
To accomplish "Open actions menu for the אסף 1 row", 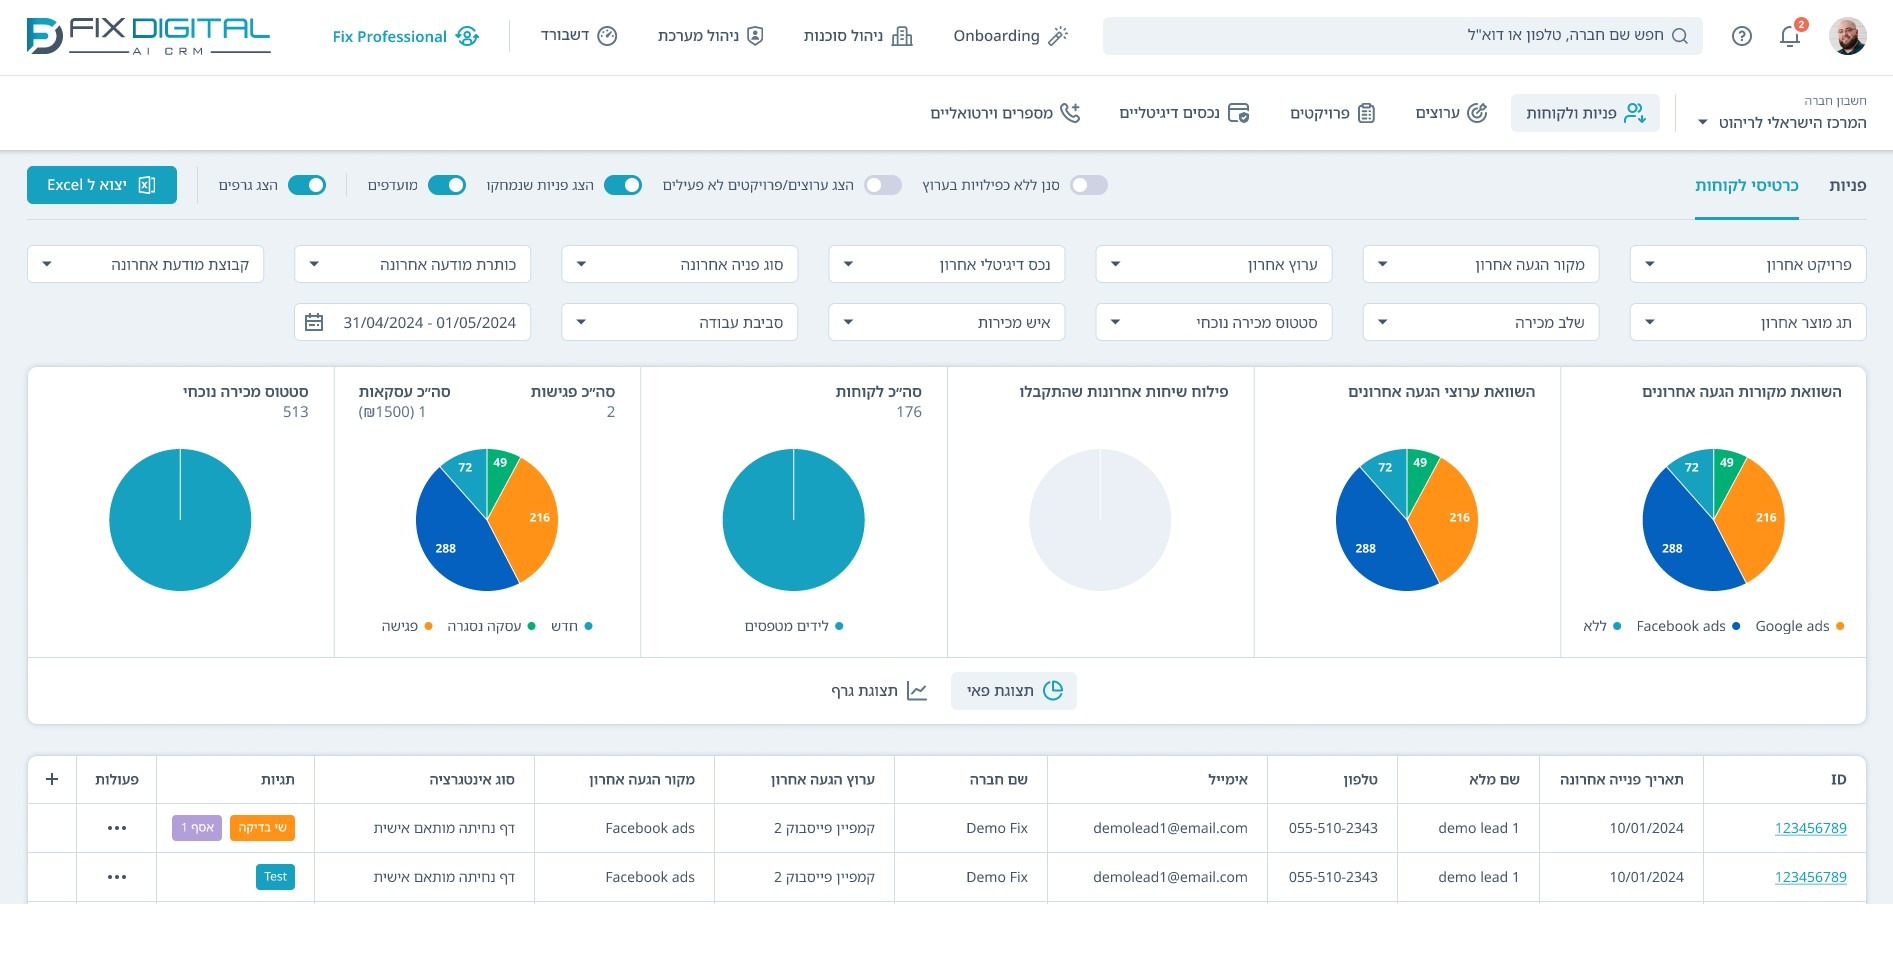I will (117, 828).
